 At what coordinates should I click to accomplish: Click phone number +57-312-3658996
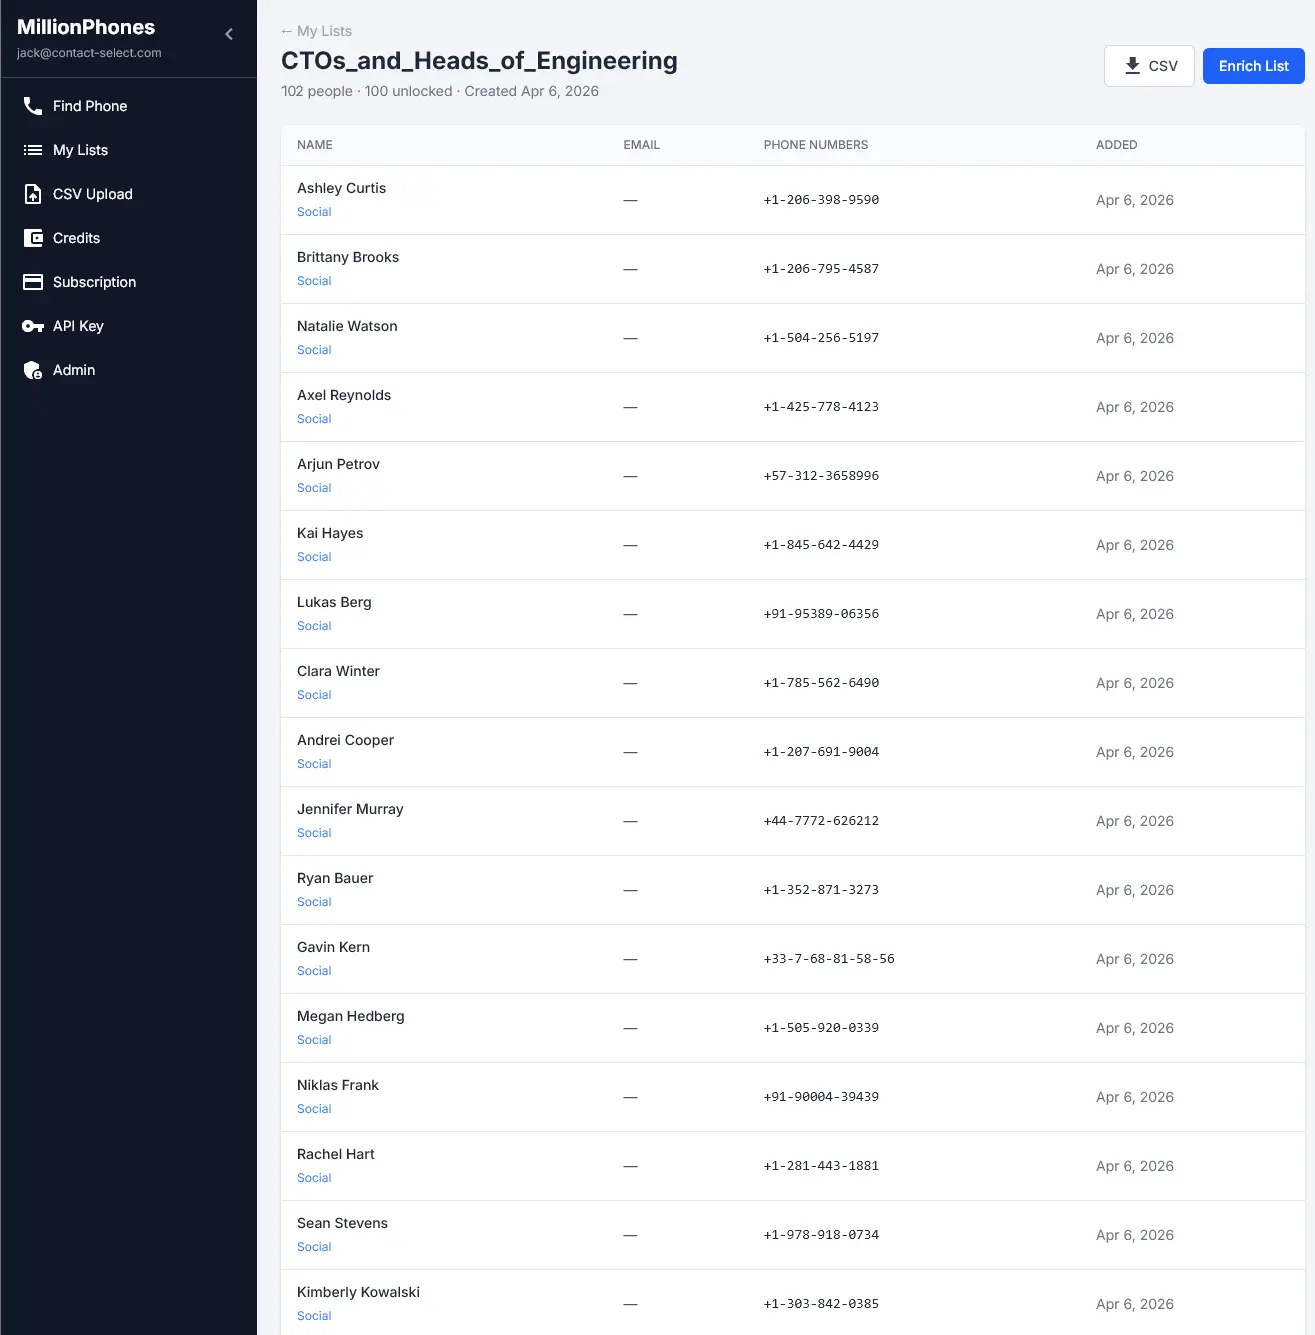click(821, 476)
